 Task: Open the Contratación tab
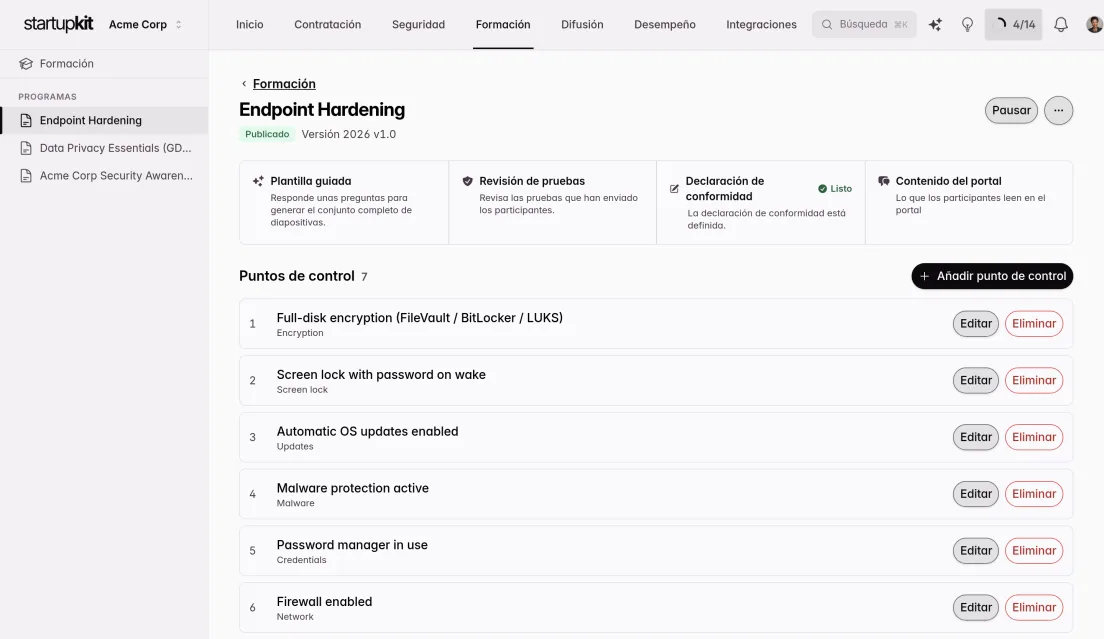coord(327,24)
